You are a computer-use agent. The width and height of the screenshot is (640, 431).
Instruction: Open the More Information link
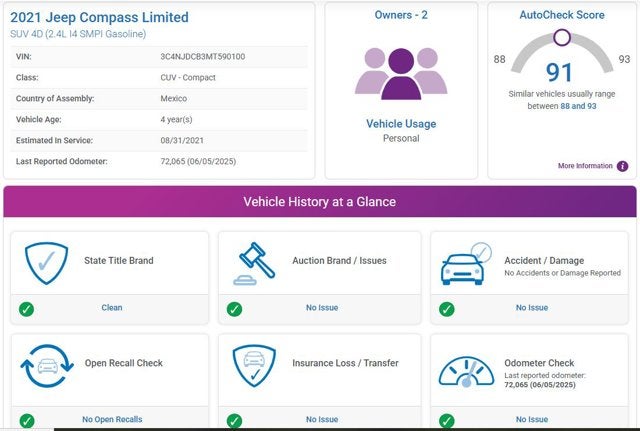pos(585,166)
